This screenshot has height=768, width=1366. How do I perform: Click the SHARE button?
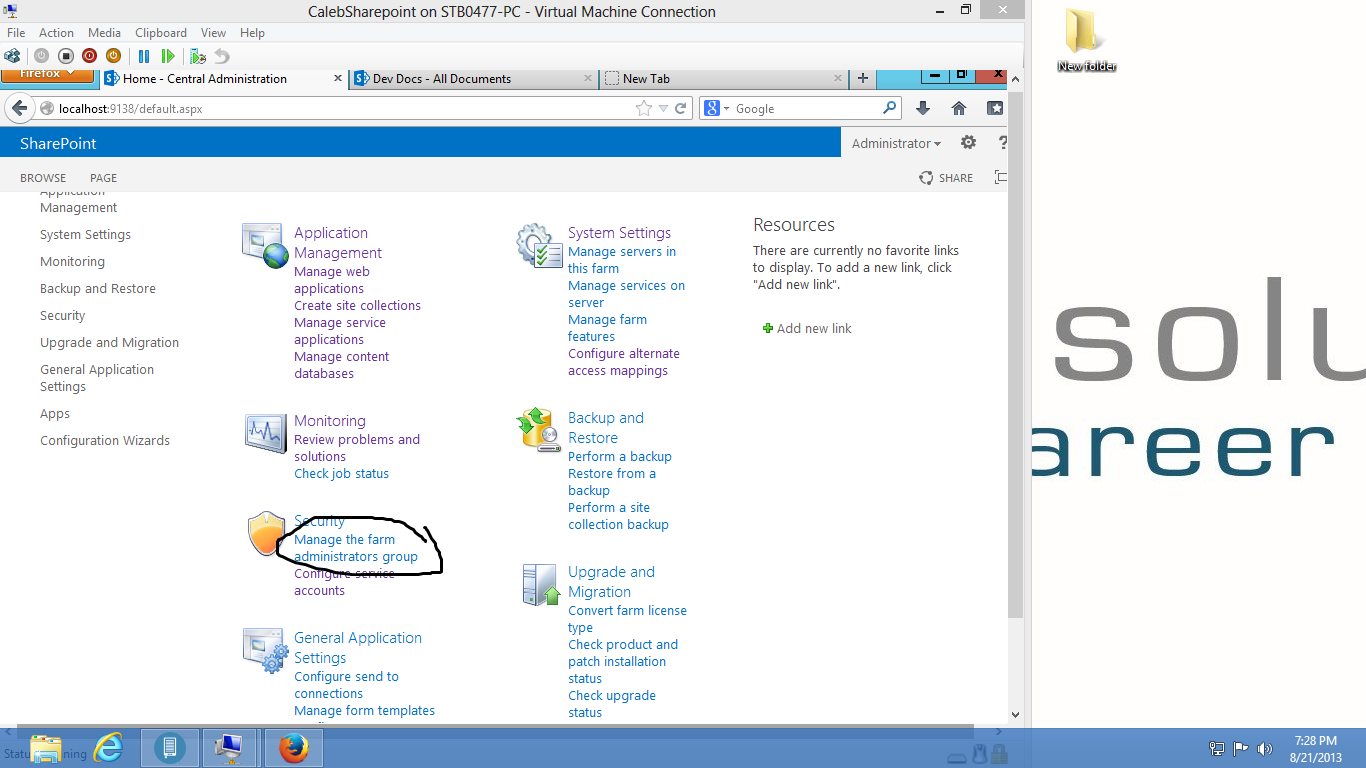click(x=946, y=178)
